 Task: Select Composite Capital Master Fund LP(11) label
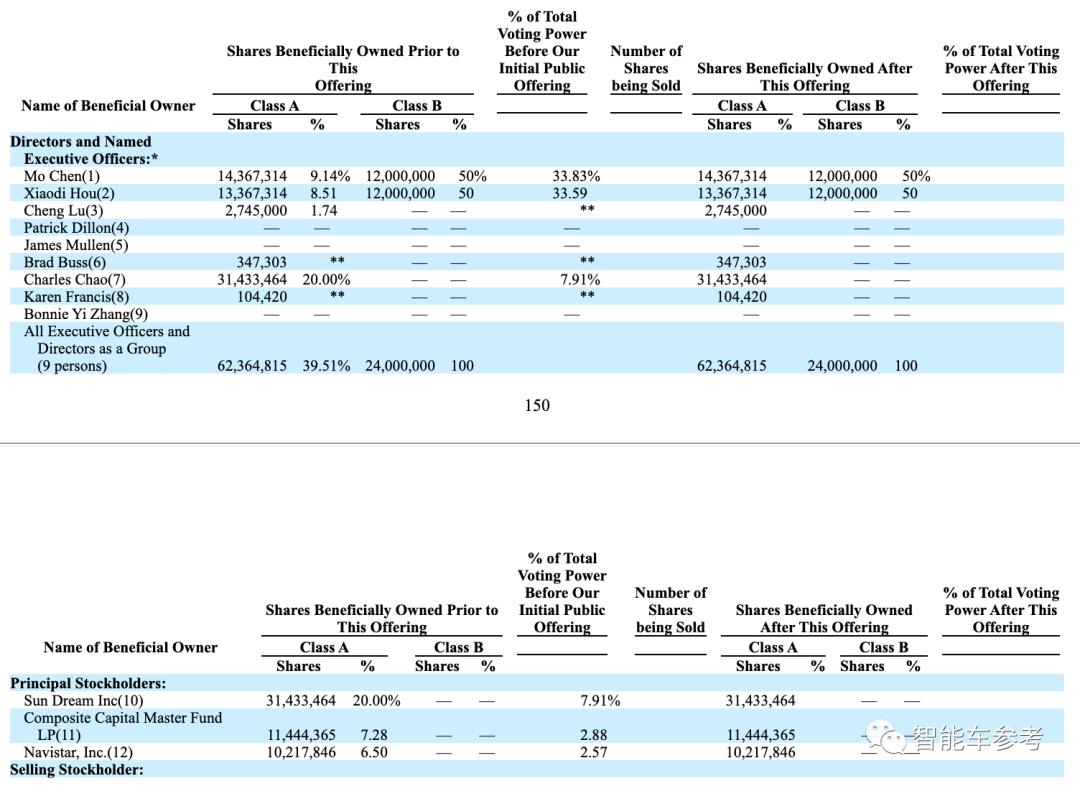[123, 727]
